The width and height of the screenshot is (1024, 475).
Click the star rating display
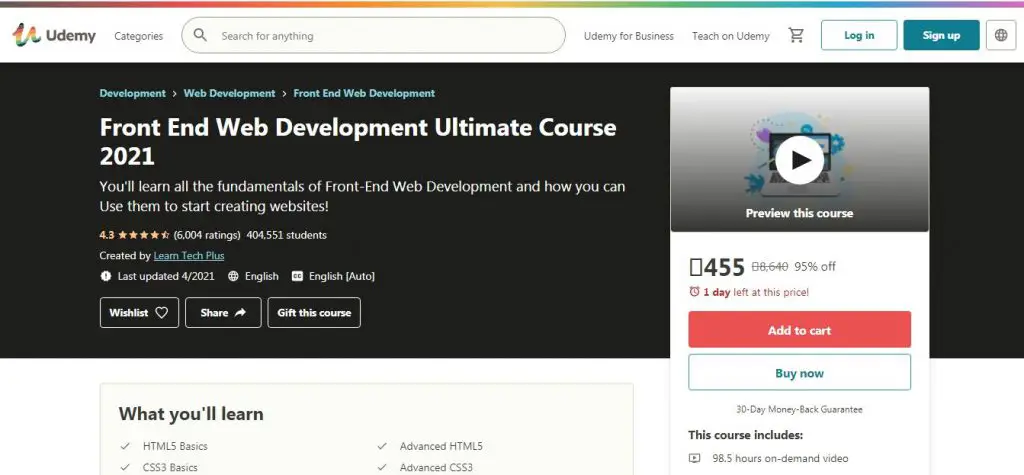click(144, 235)
